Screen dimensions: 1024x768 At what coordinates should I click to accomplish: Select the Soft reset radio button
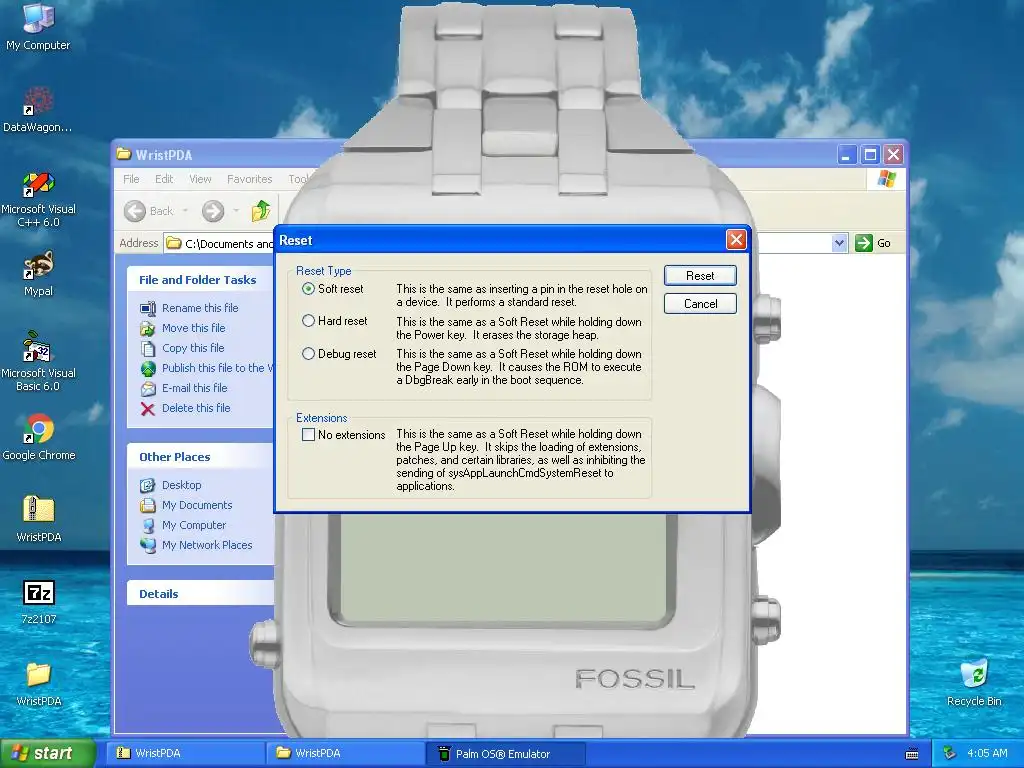(x=308, y=289)
